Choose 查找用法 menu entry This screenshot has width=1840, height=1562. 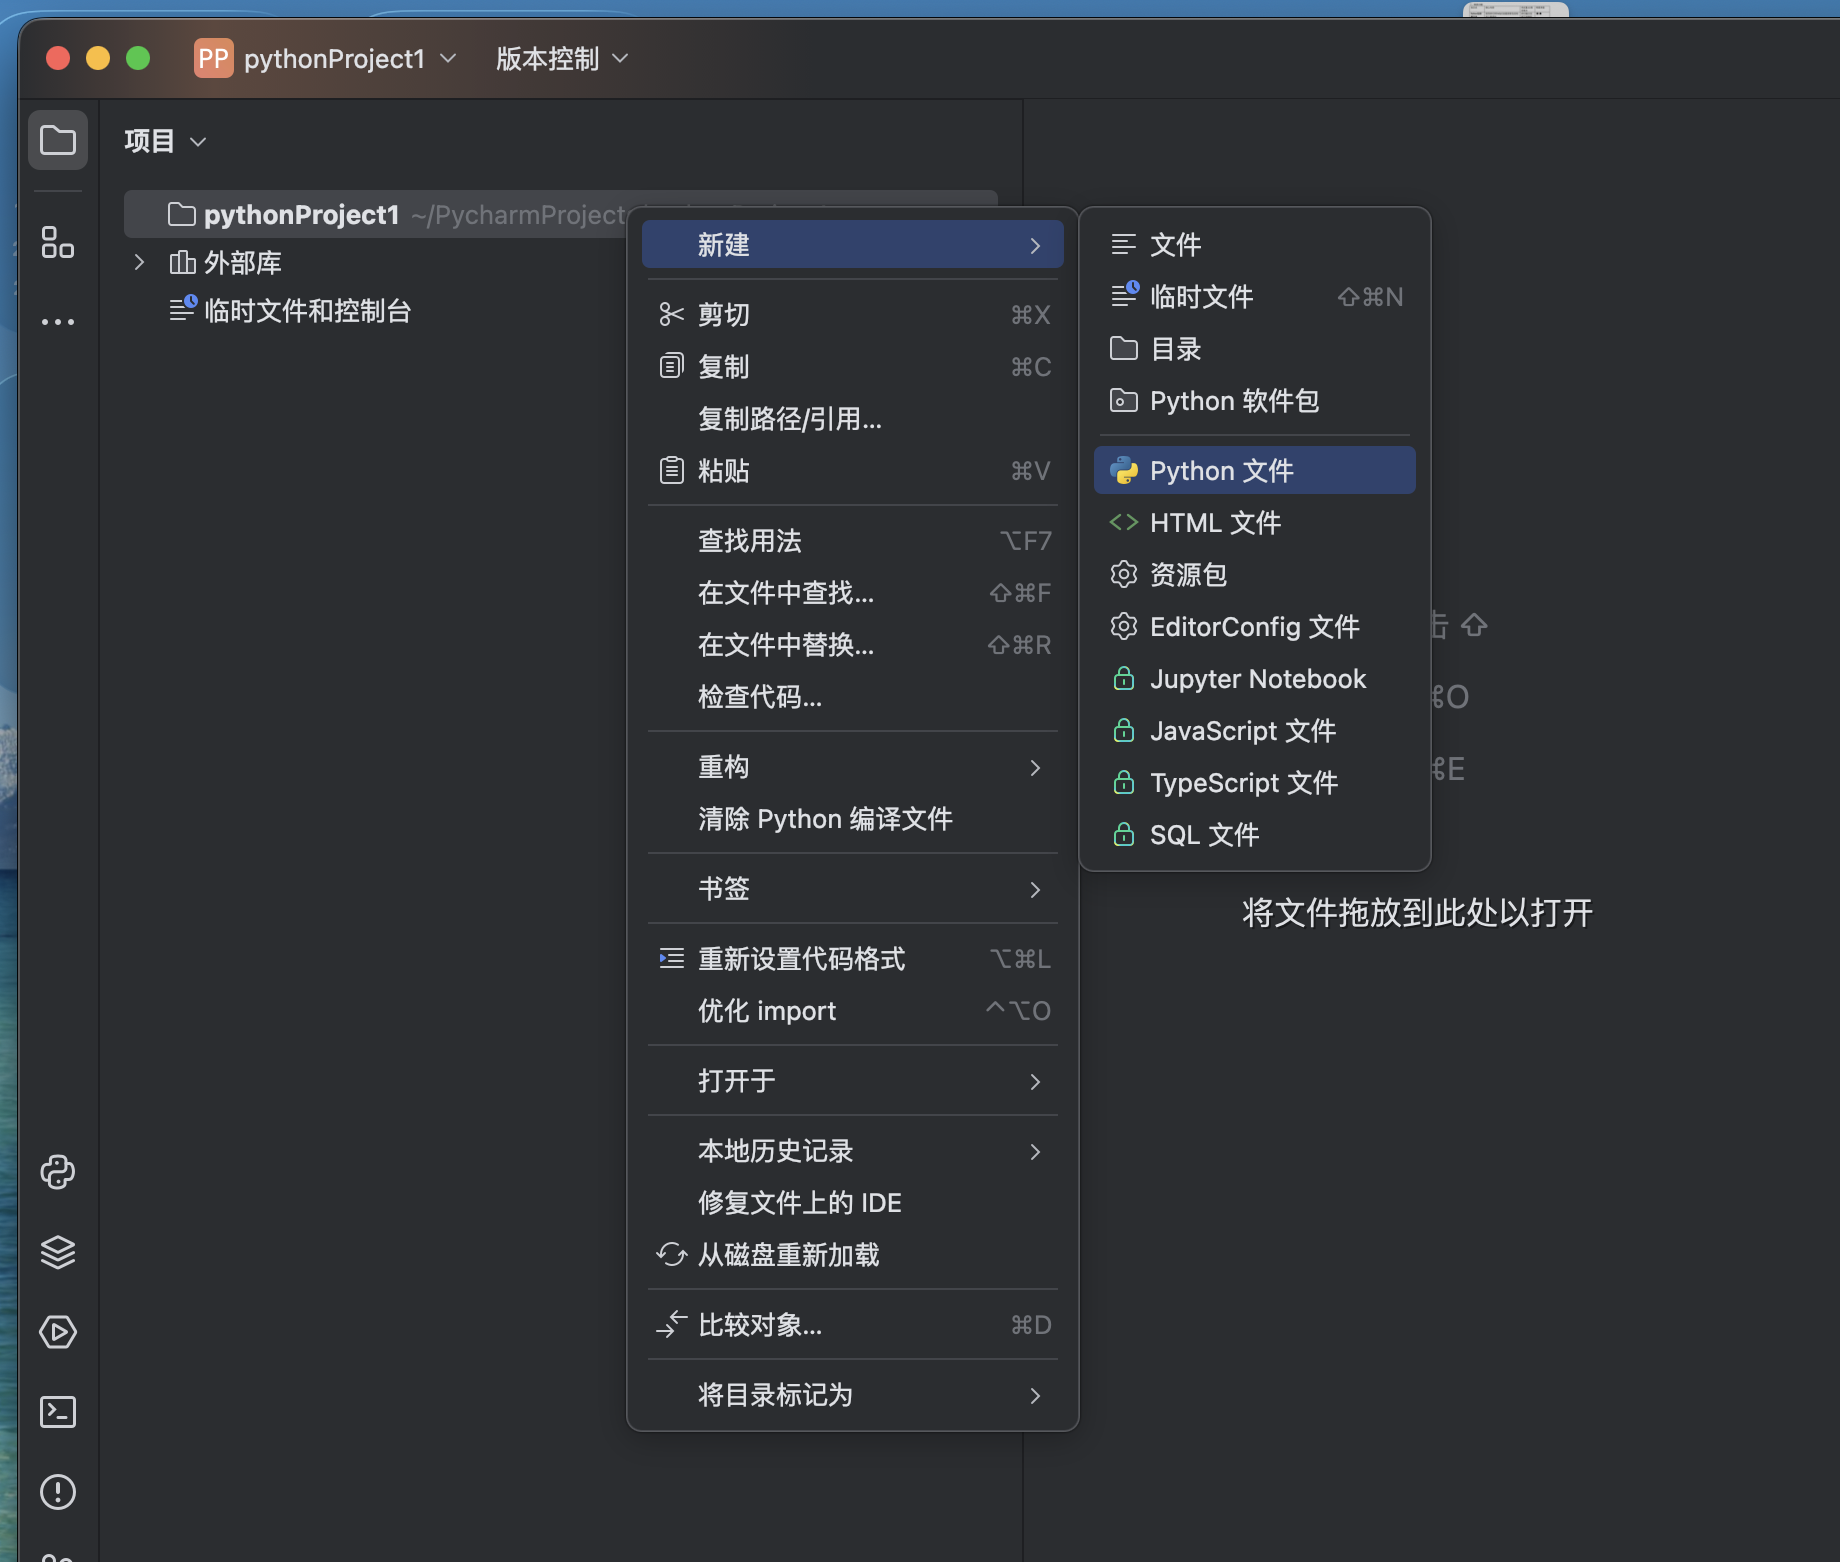(852, 541)
